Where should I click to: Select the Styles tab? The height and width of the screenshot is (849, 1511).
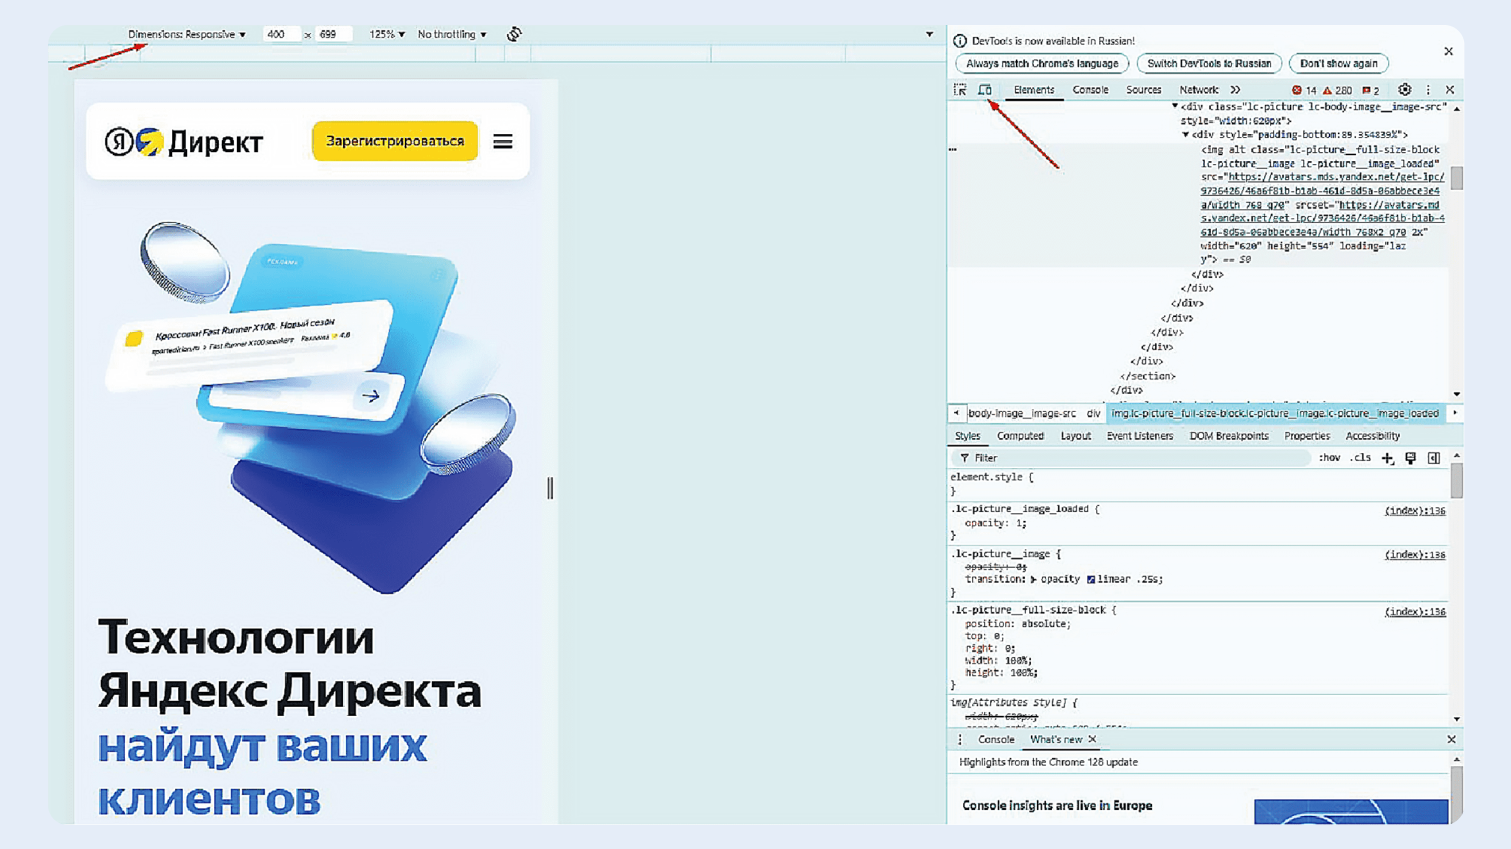tap(967, 436)
